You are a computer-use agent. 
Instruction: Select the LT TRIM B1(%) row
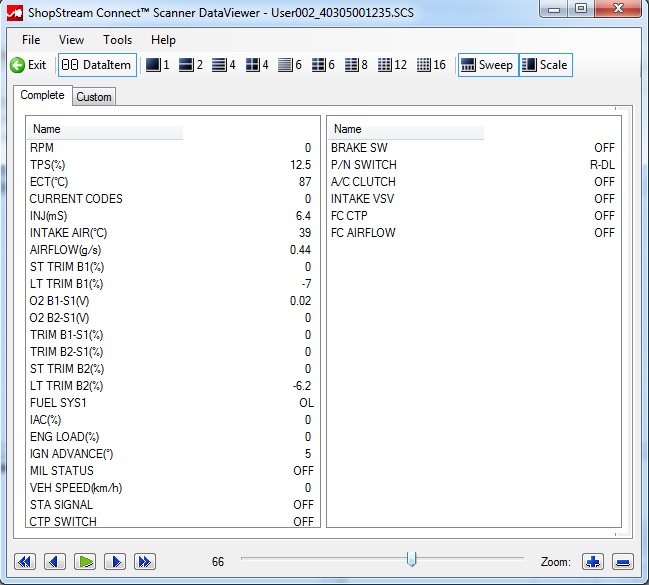tap(173, 284)
